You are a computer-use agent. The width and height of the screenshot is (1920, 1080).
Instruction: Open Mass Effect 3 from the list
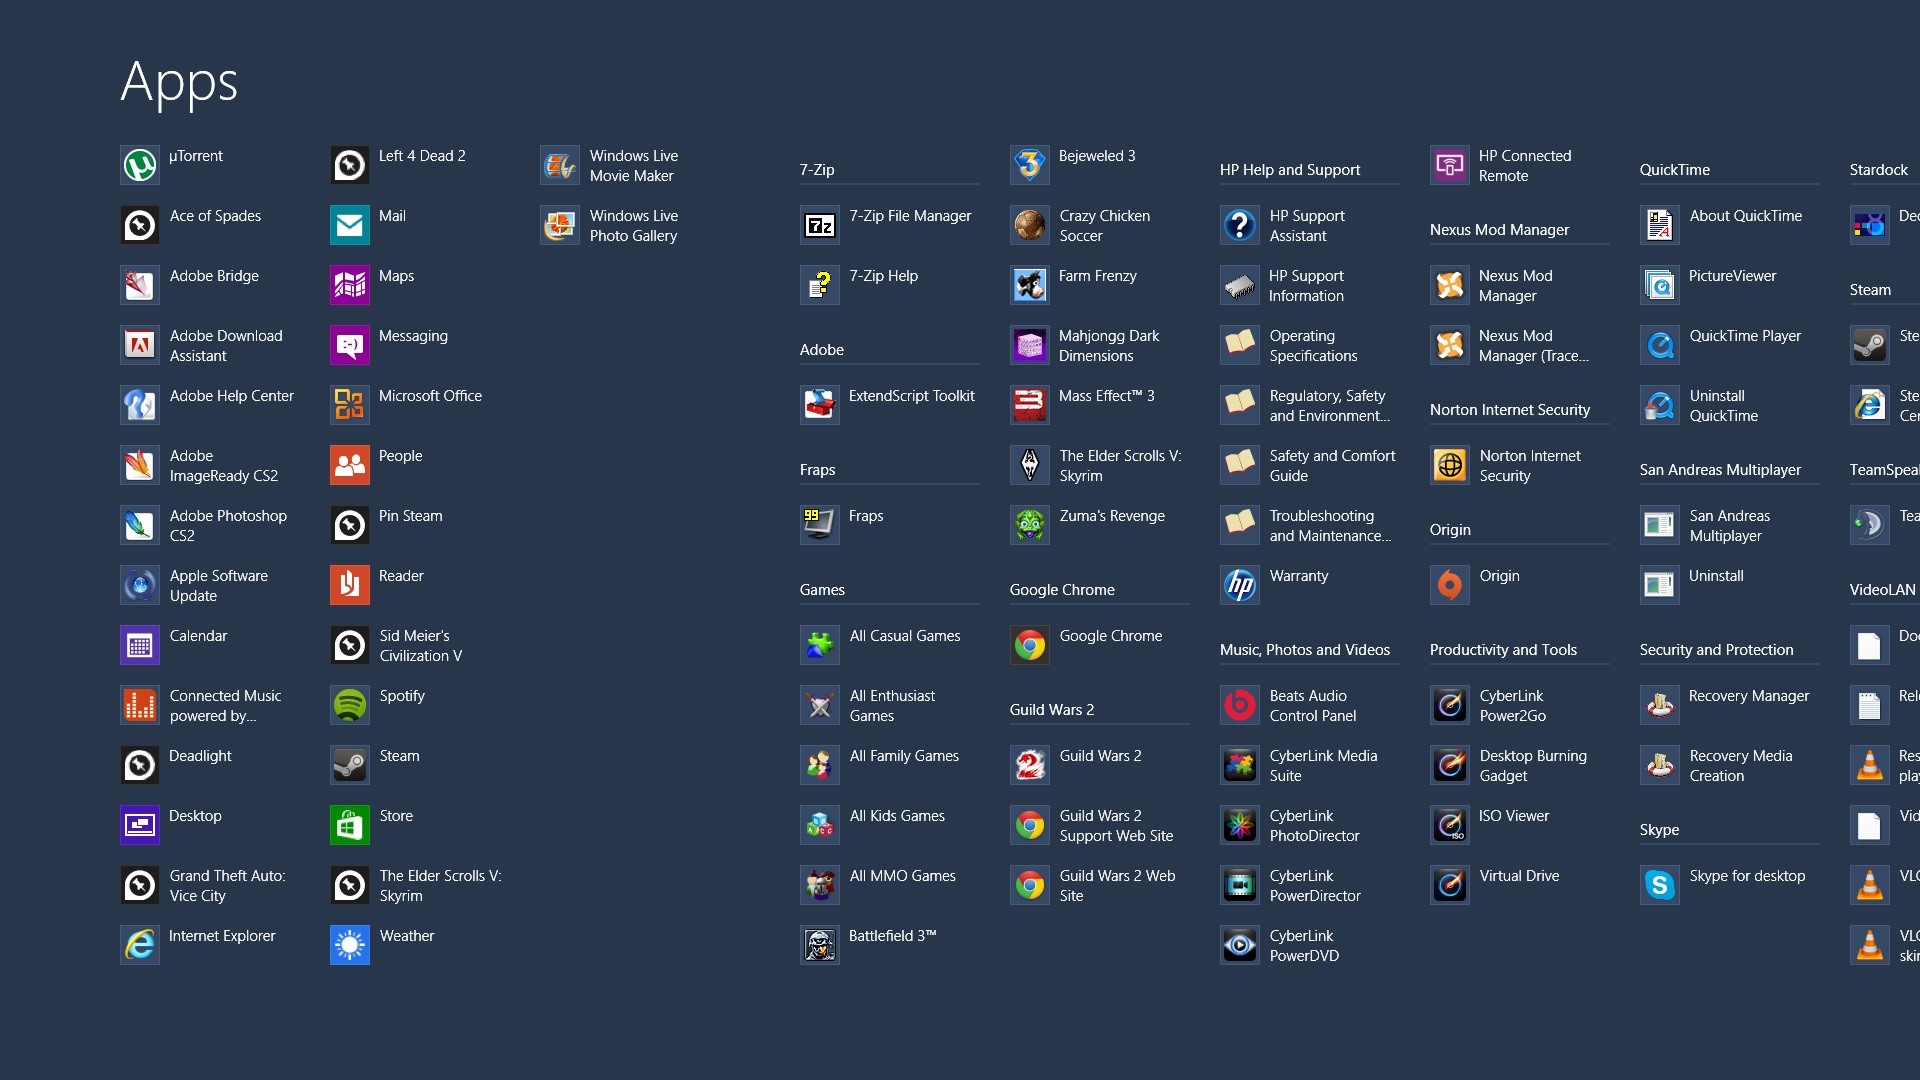click(x=1106, y=396)
